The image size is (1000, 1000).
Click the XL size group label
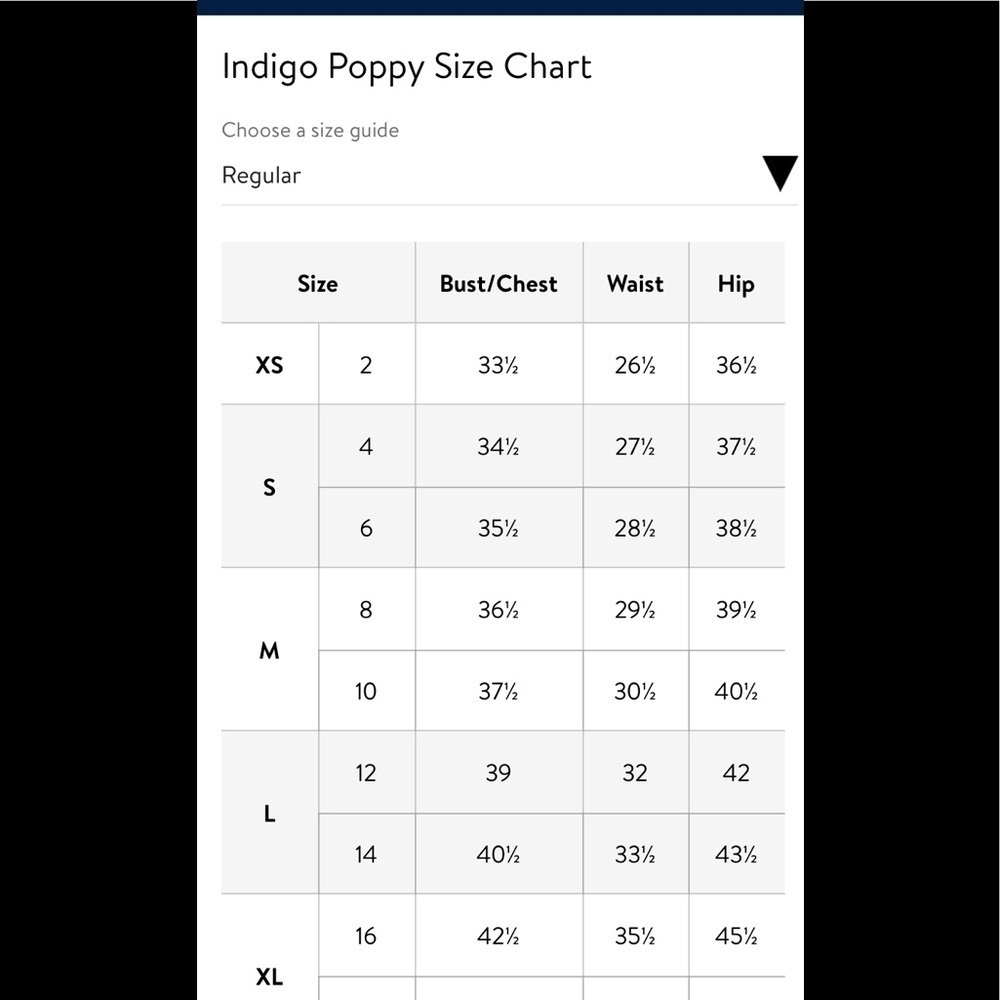(x=269, y=976)
